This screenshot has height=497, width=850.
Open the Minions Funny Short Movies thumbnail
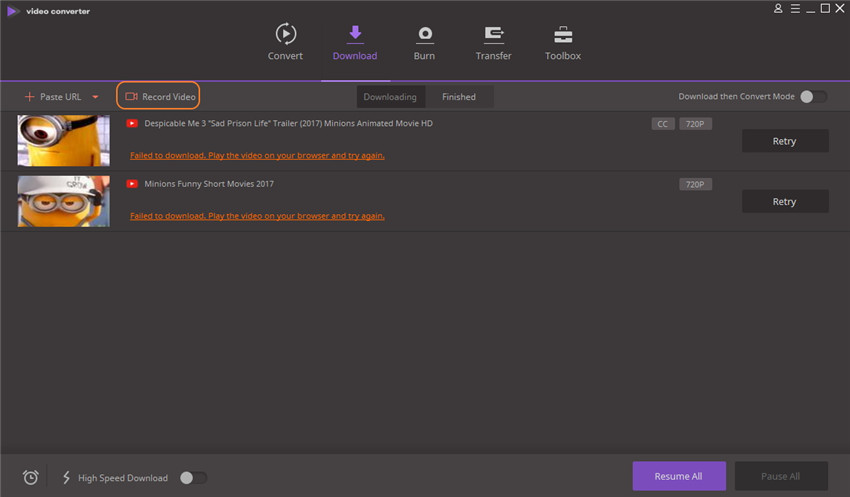click(63, 201)
